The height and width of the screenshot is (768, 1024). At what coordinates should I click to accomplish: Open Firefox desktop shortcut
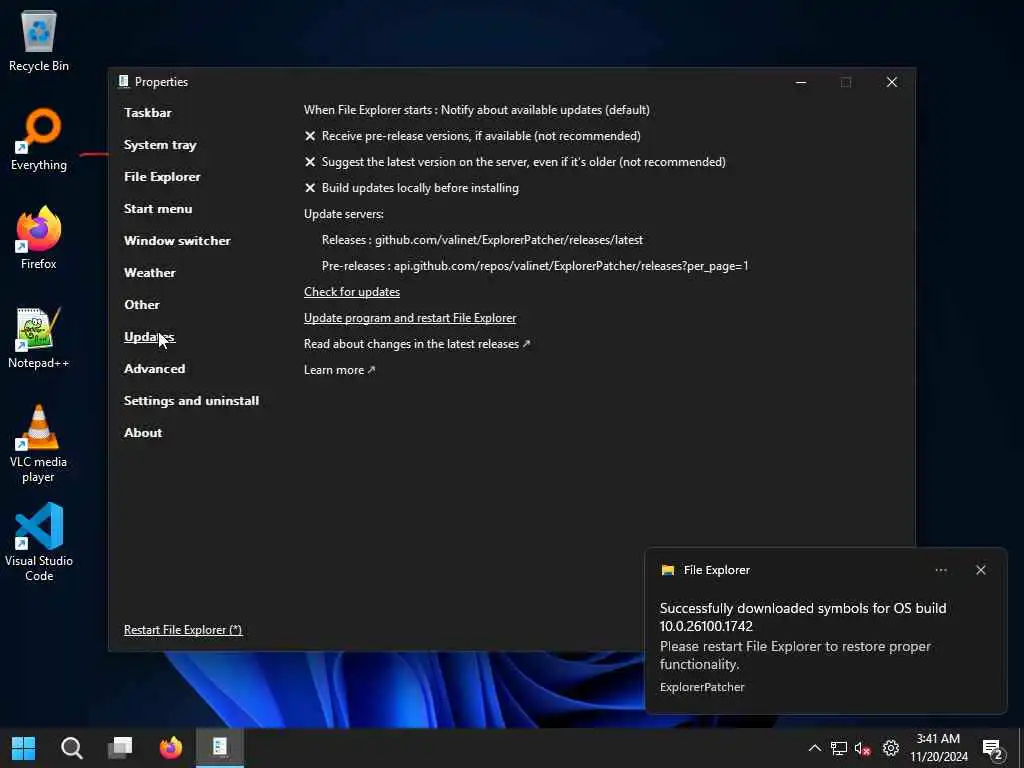click(x=39, y=238)
